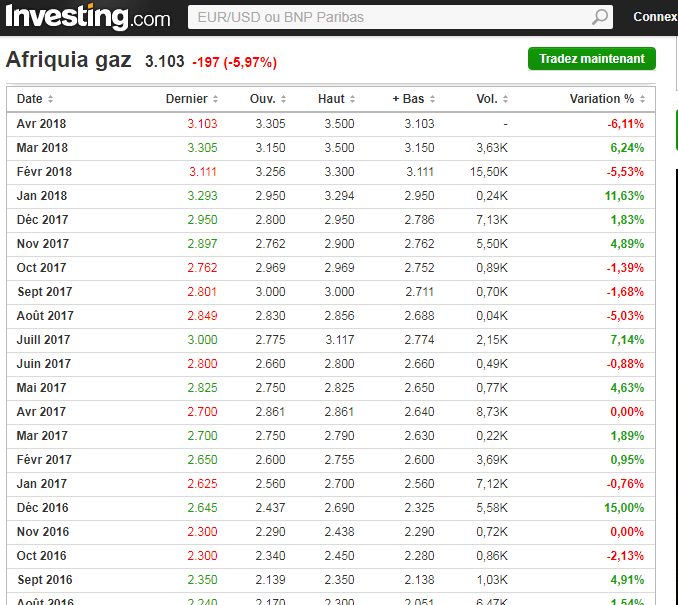Sort by Ouv. column arrows
The width and height of the screenshot is (678, 605).
(x=283, y=99)
